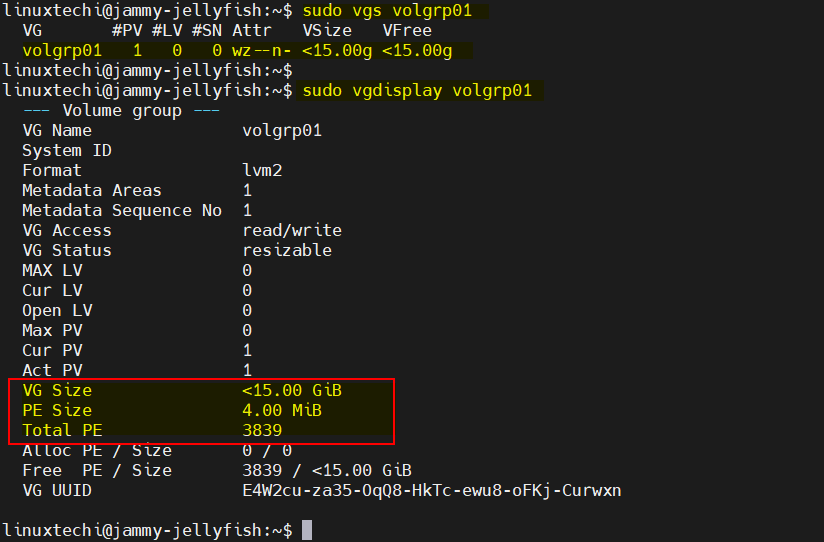Click the '--- Volume group ---' heading
Viewport: 824px width, 542px height.
tap(121, 110)
